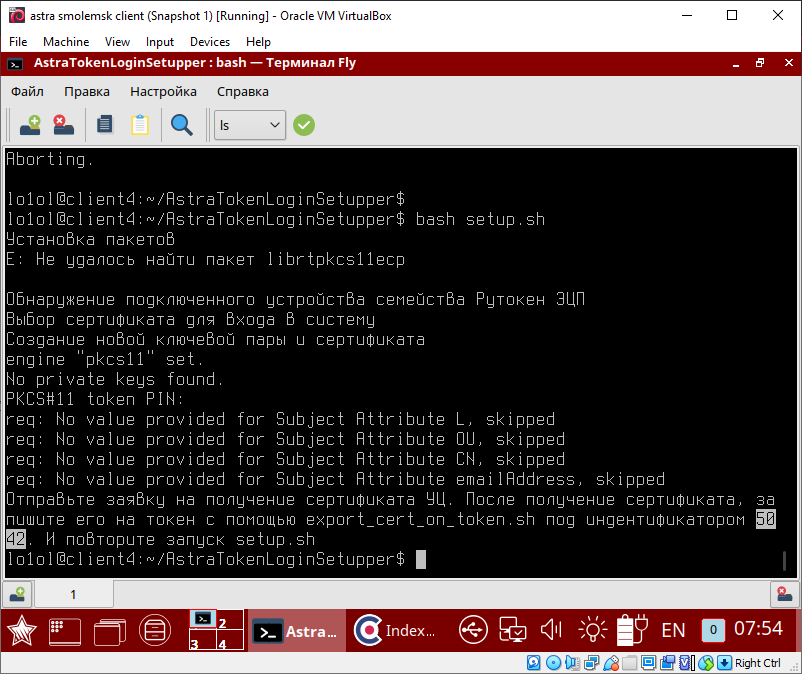The height and width of the screenshot is (674, 802).
Task: Click VirtualBox display indicator
Action: 649,663
